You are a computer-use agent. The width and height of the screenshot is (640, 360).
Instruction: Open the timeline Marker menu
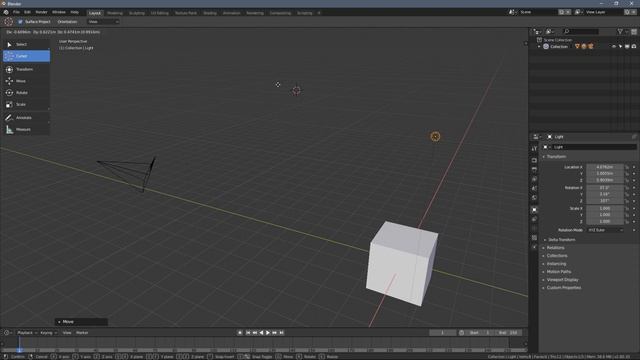coord(82,333)
